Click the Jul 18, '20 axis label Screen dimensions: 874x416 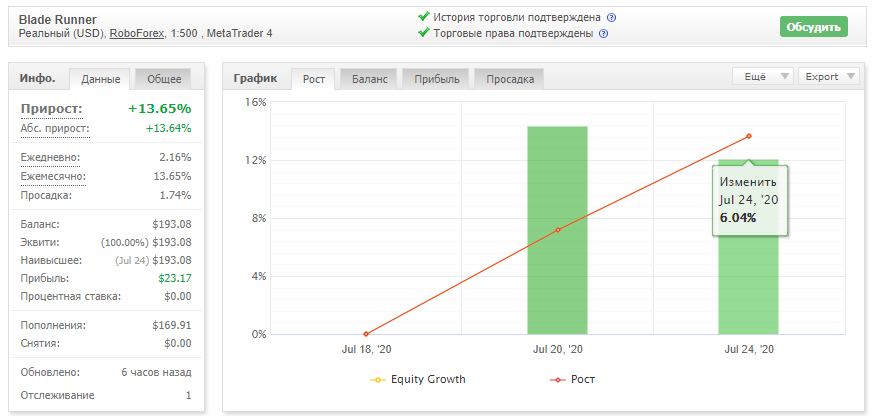click(x=366, y=350)
